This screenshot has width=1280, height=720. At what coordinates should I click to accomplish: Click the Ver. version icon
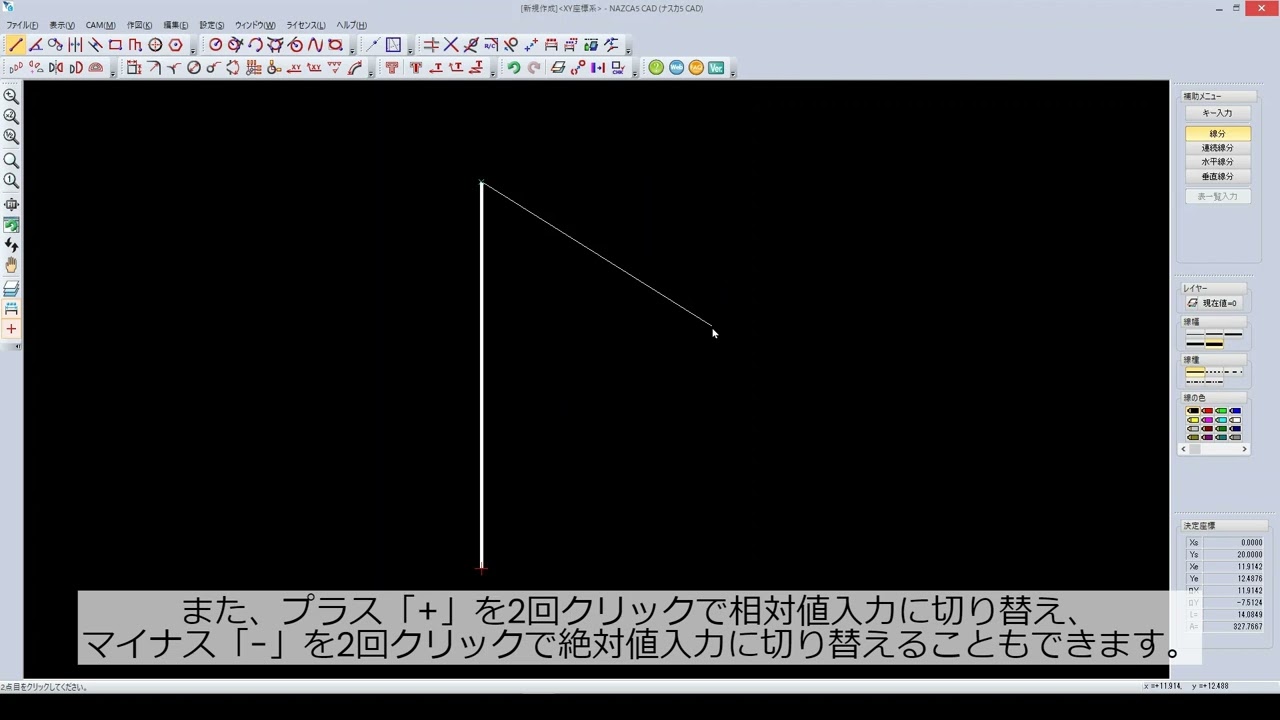(x=716, y=68)
